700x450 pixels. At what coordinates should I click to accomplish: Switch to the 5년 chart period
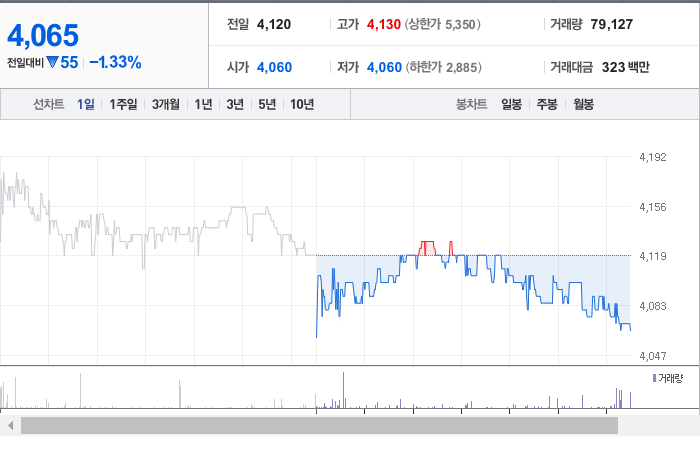click(x=267, y=104)
